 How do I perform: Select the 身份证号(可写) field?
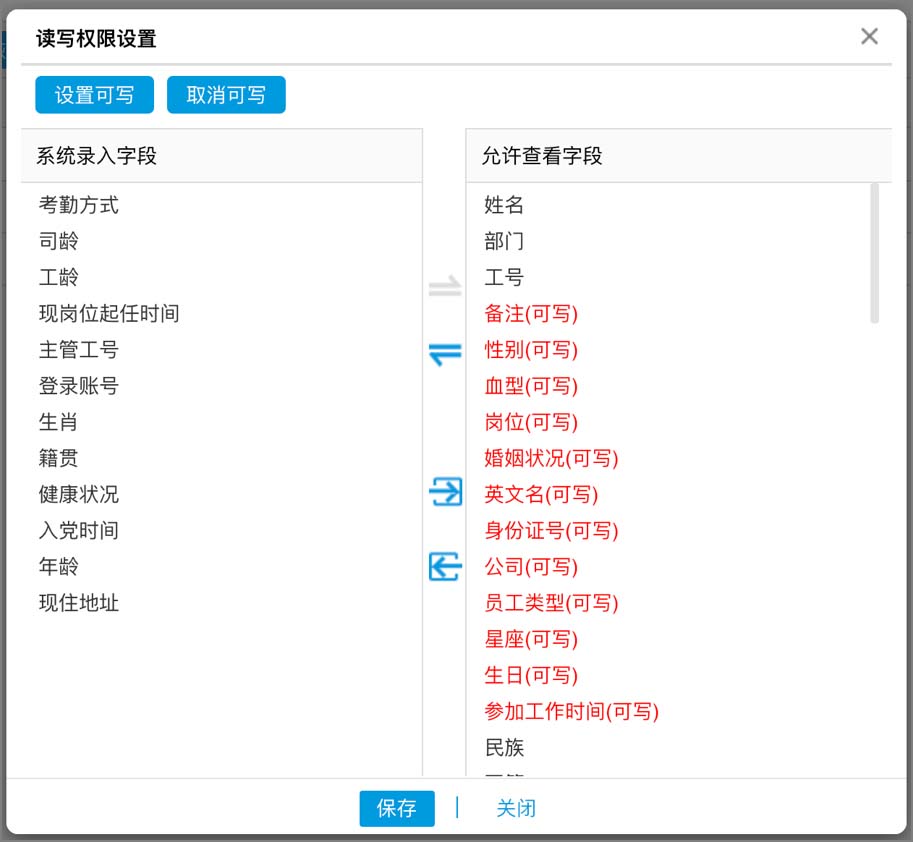[x=551, y=531]
